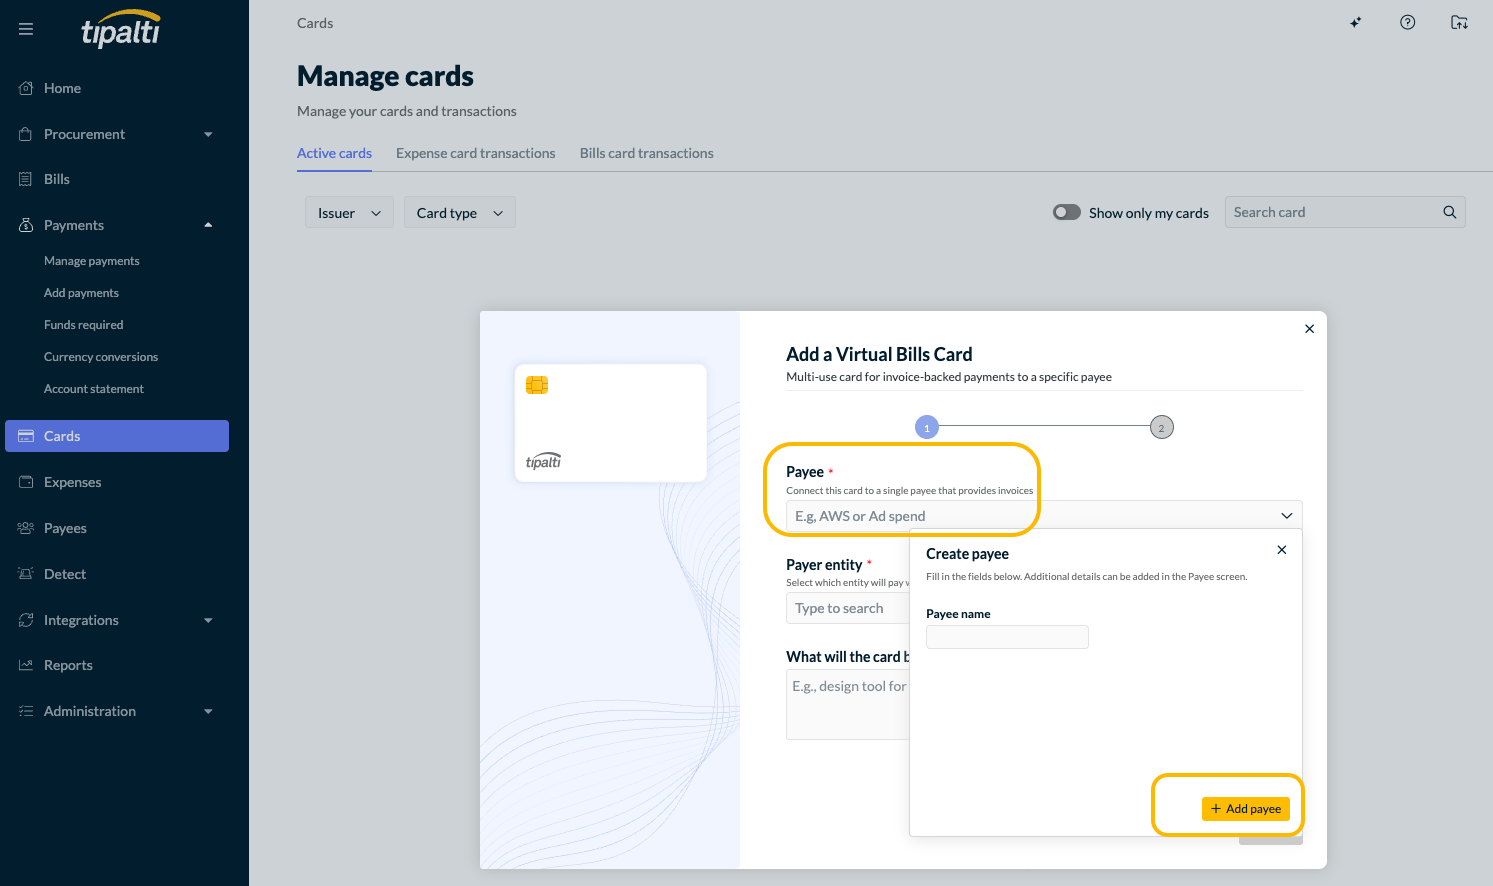1493x886 pixels.
Task: Click the folder export icon
Action: [1460, 23]
